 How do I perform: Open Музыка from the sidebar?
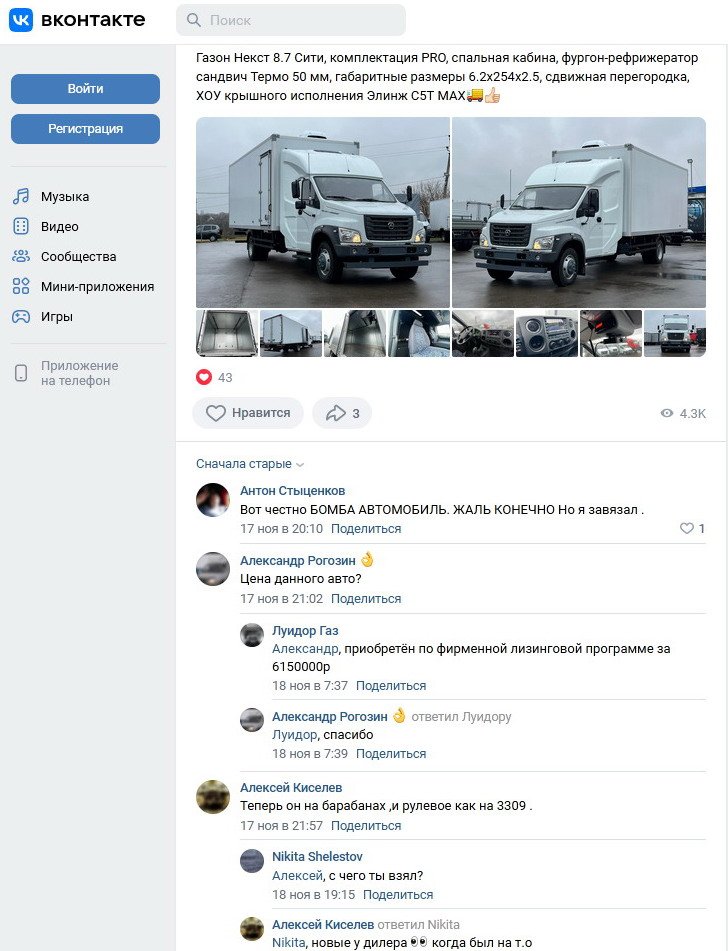coord(64,197)
